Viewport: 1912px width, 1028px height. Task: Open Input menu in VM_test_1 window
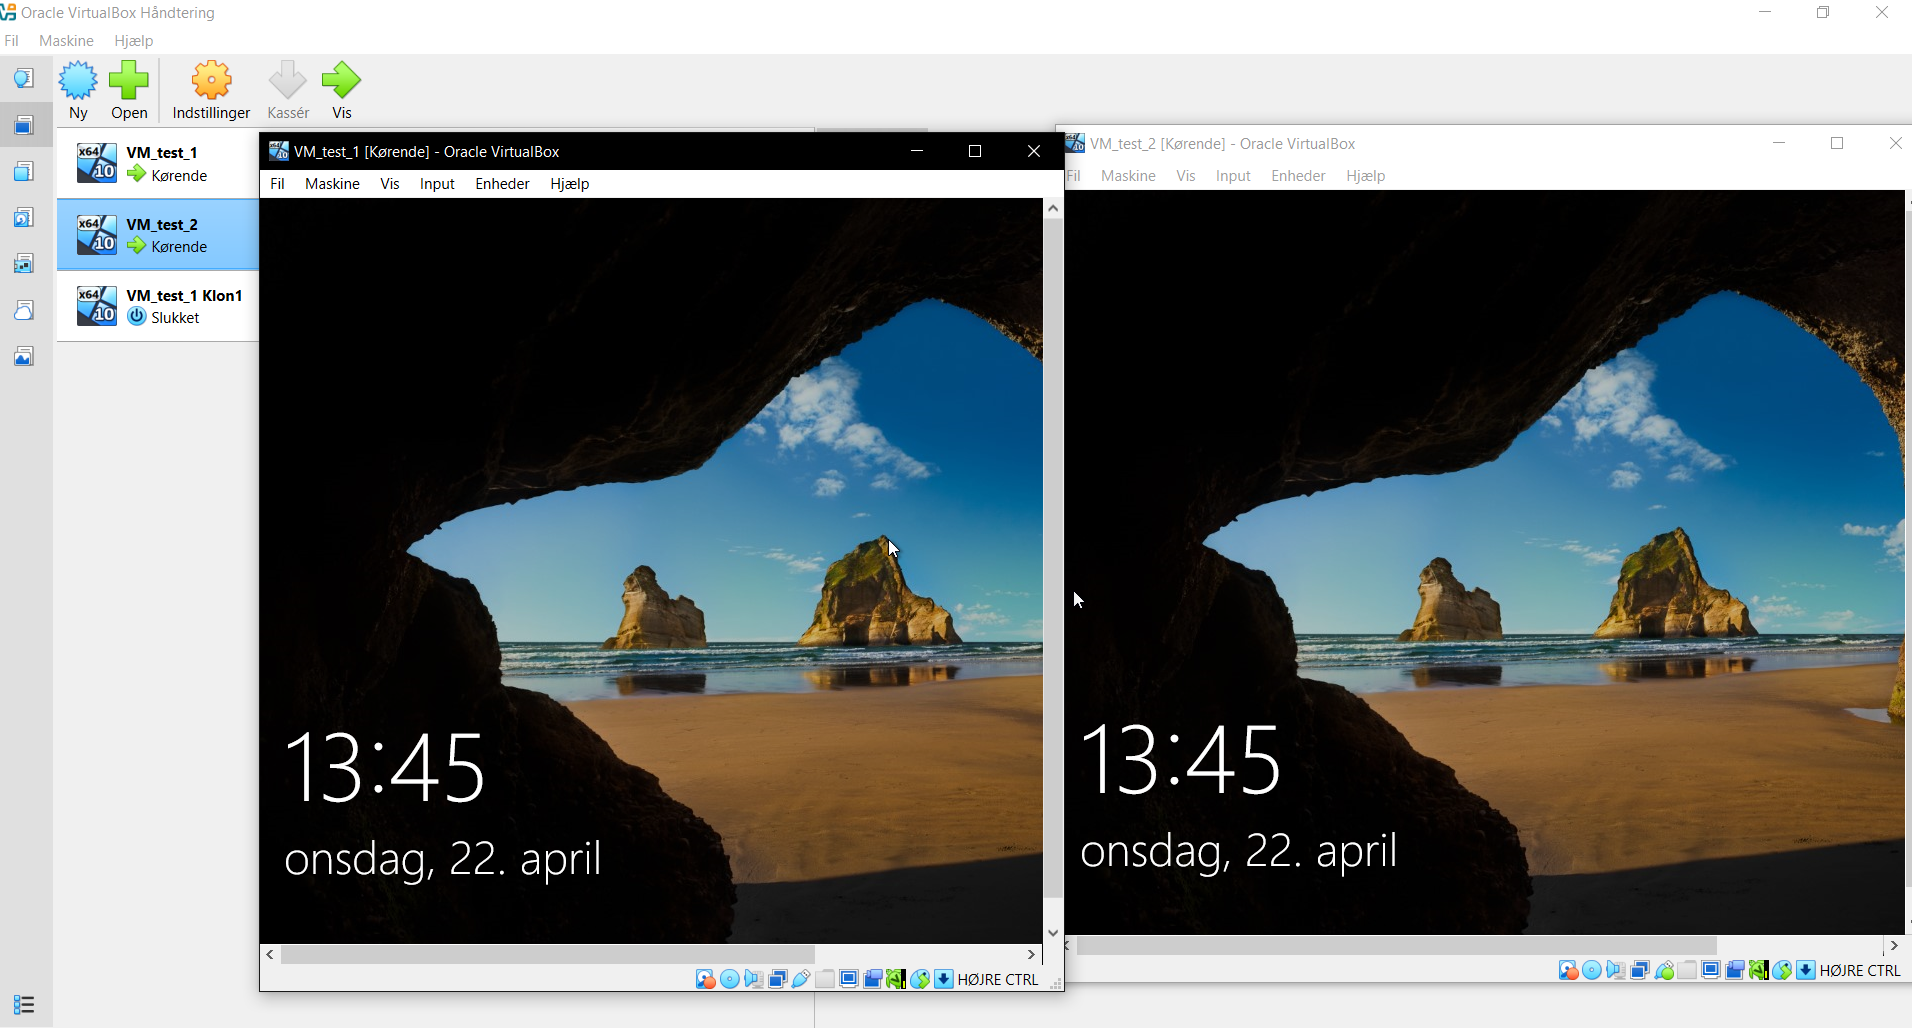(x=437, y=184)
